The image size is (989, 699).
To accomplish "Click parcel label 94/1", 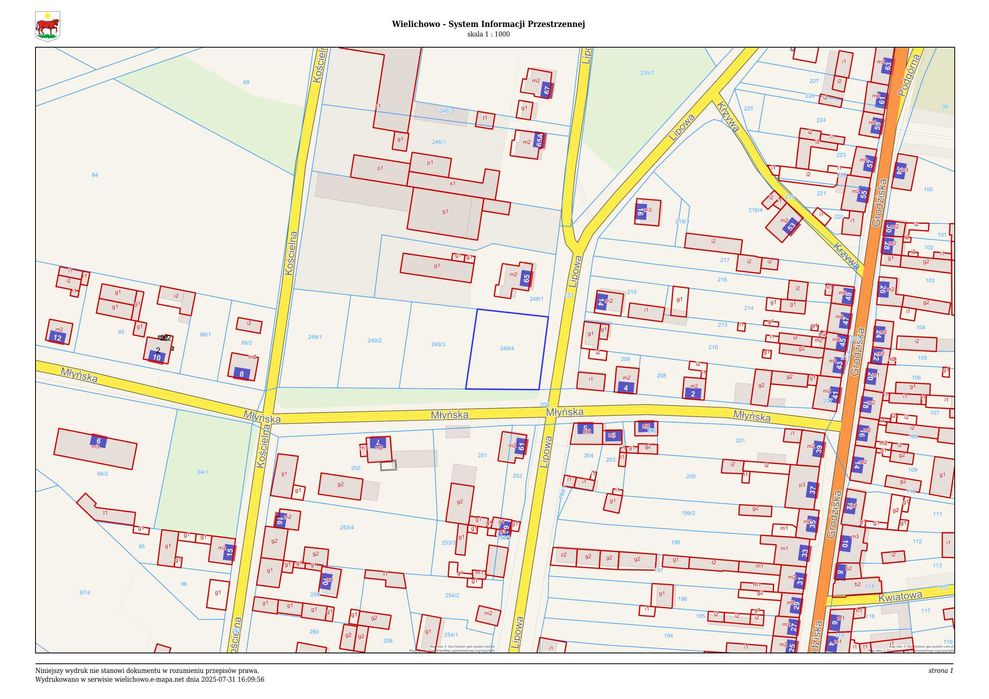I will [x=202, y=473].
